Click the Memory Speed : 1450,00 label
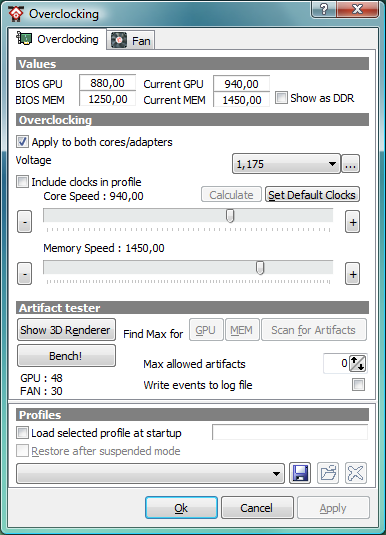The height and width of the screenshot is (535, 386). pyautogui.click(x=104, y=248)
